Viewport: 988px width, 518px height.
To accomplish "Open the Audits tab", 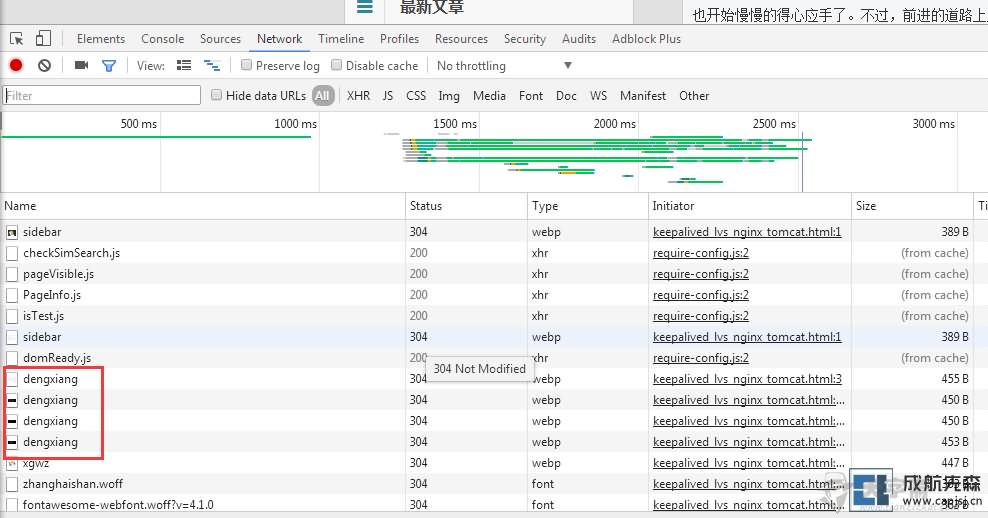I will (x=578, y=38).
